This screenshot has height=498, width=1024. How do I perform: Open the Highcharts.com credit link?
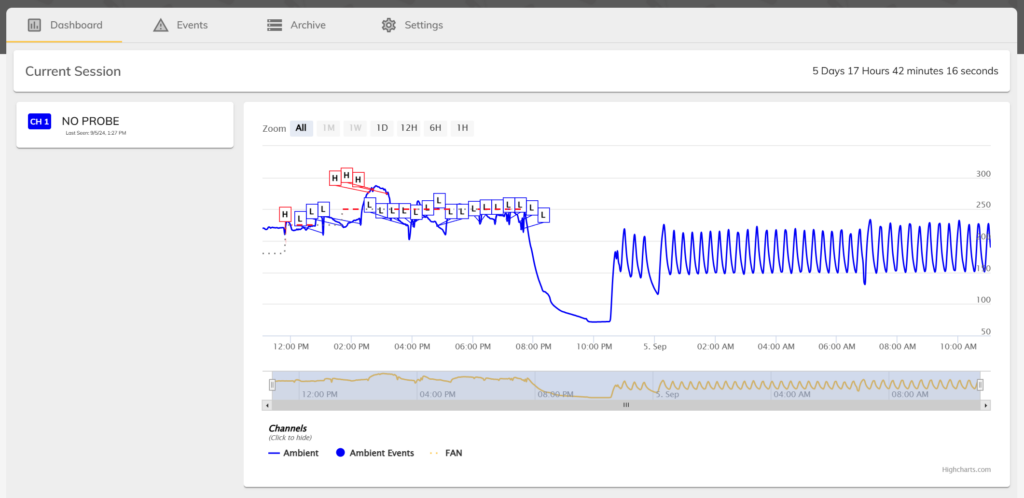(965, 469)
